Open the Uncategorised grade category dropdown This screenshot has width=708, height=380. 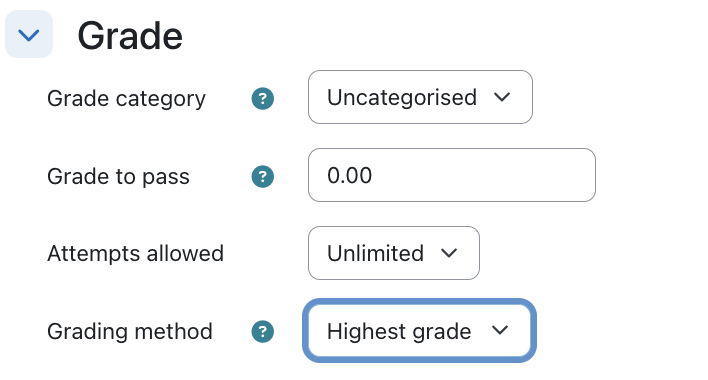[x=420, y=97]
